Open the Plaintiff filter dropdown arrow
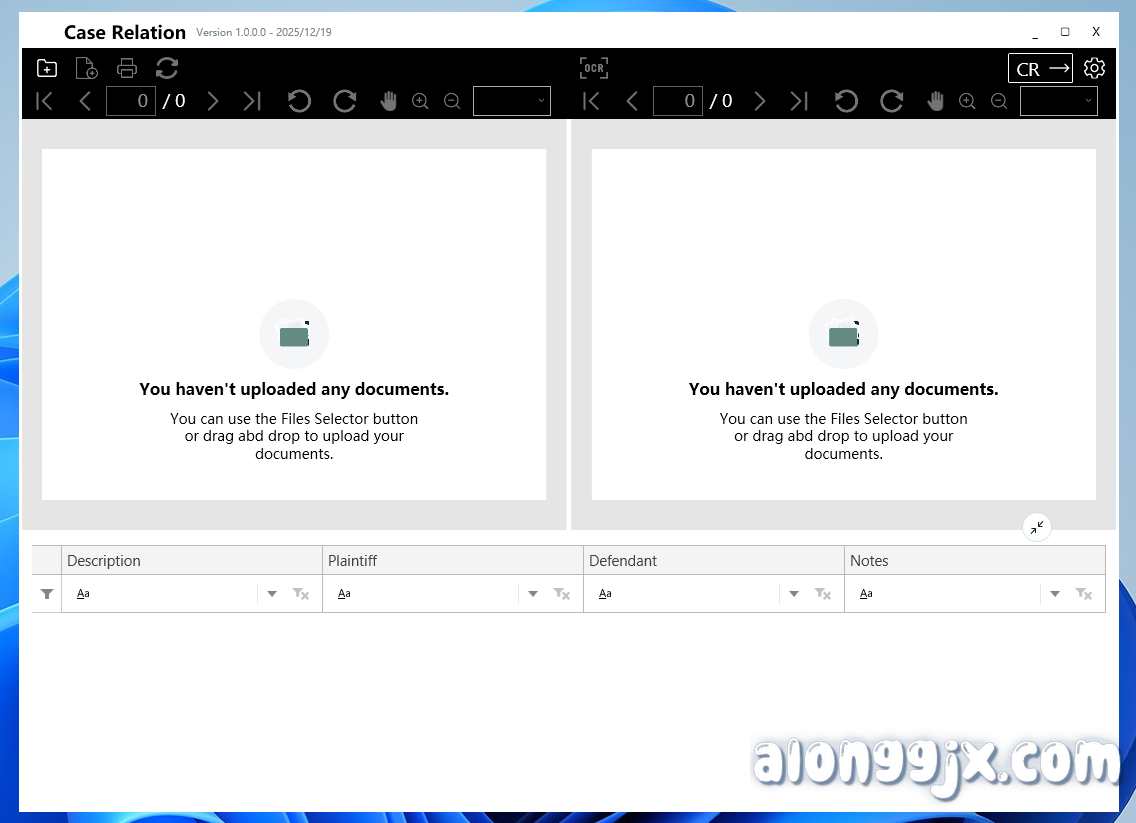Viewport: 1136px width, 823px height. 533,593
